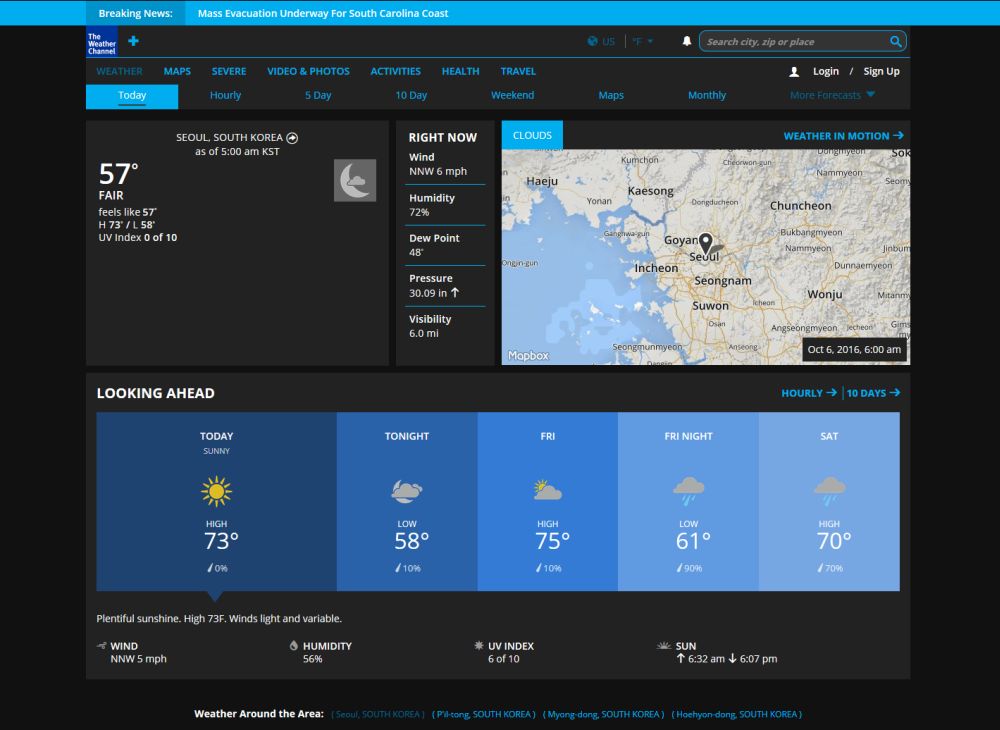Click the search magnifier icon
The image size is (1000, 730).
pyautogui.click(x=895, y=41)
